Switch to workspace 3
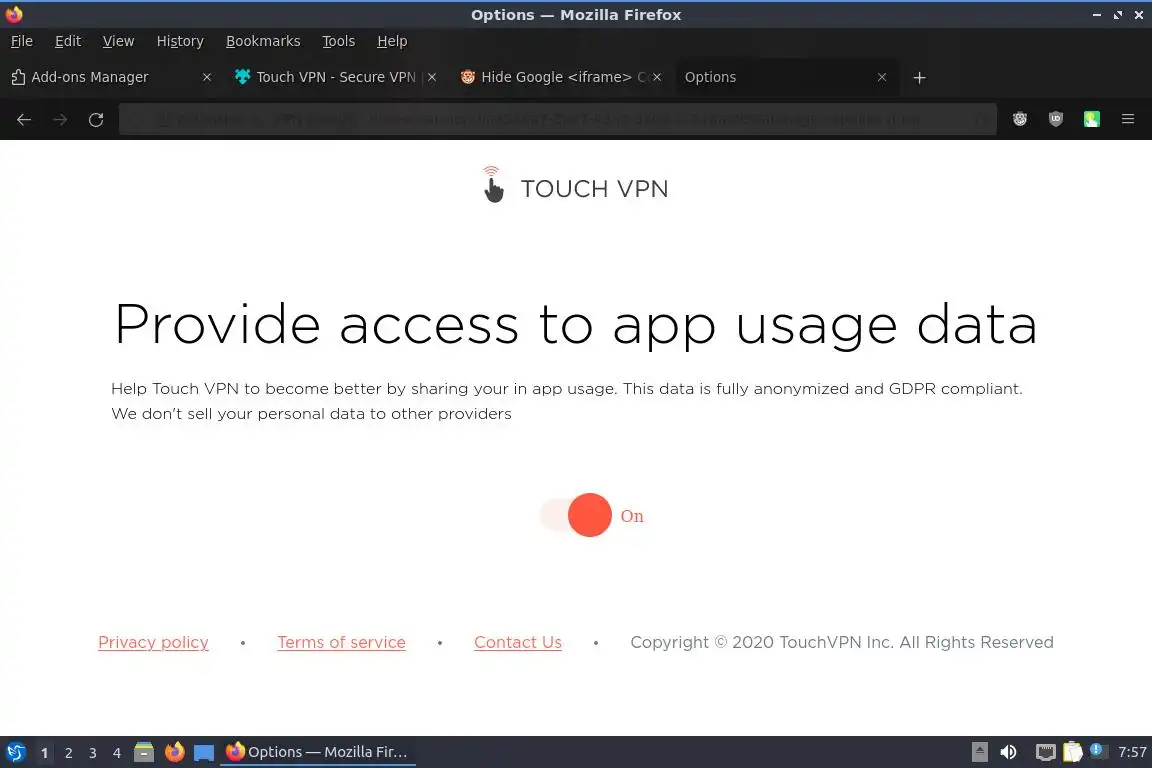1152x768 pixels. (x=93, y=753)
